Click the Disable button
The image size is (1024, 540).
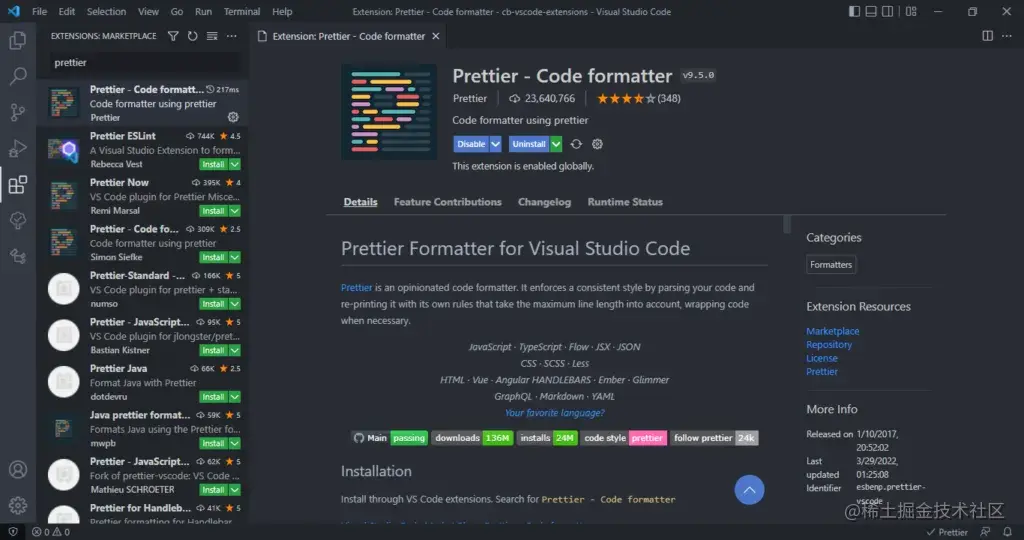(471, 144)
